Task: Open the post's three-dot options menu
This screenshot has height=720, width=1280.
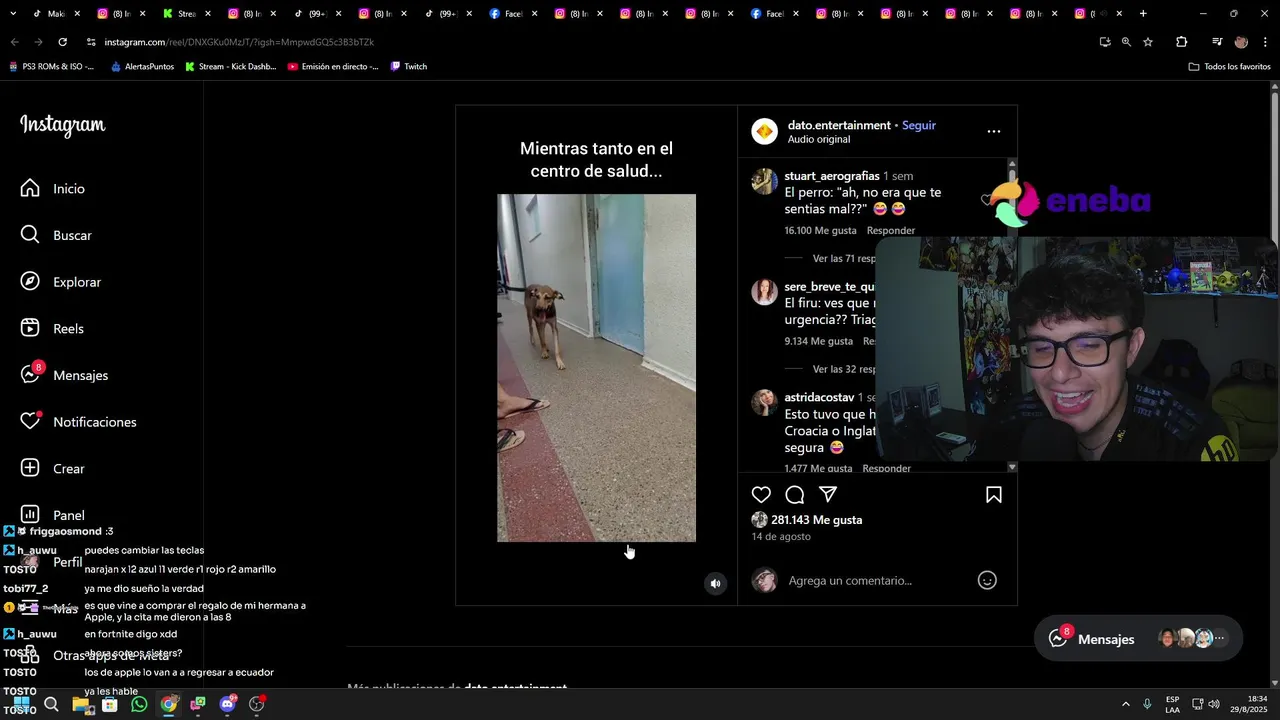Action: pos(993,131)
